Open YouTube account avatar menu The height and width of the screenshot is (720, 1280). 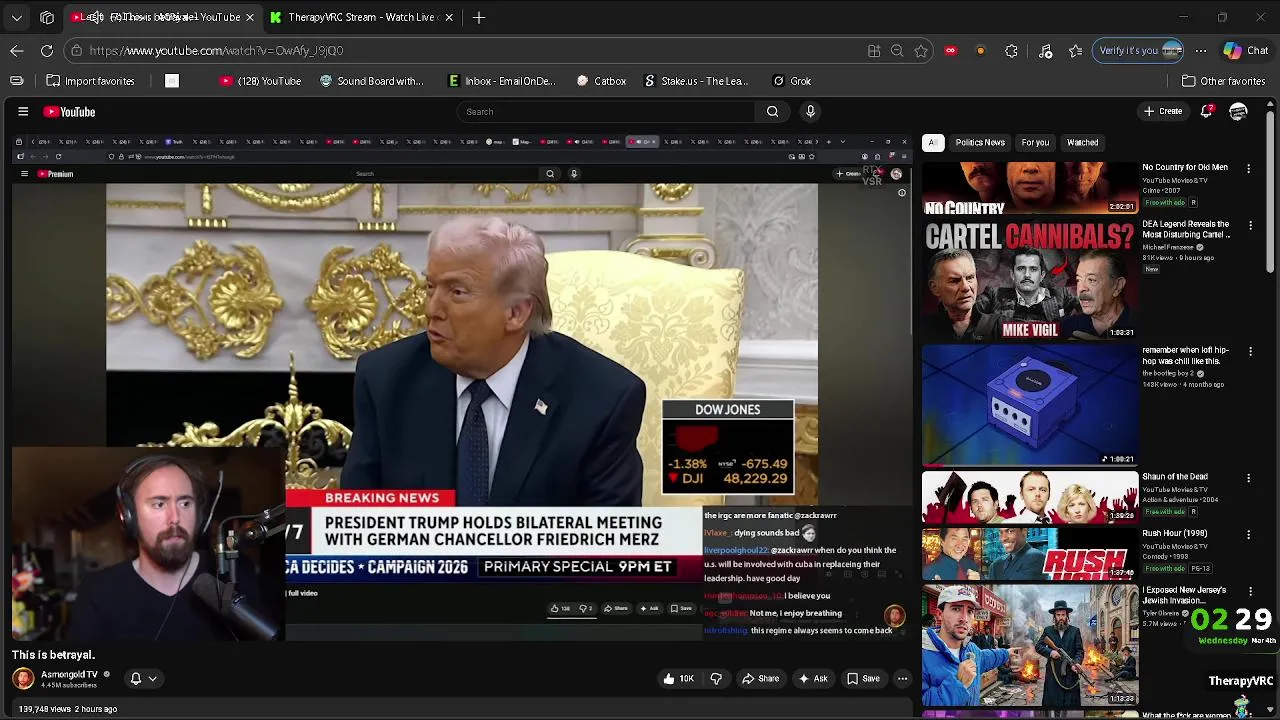(1238, 112)
